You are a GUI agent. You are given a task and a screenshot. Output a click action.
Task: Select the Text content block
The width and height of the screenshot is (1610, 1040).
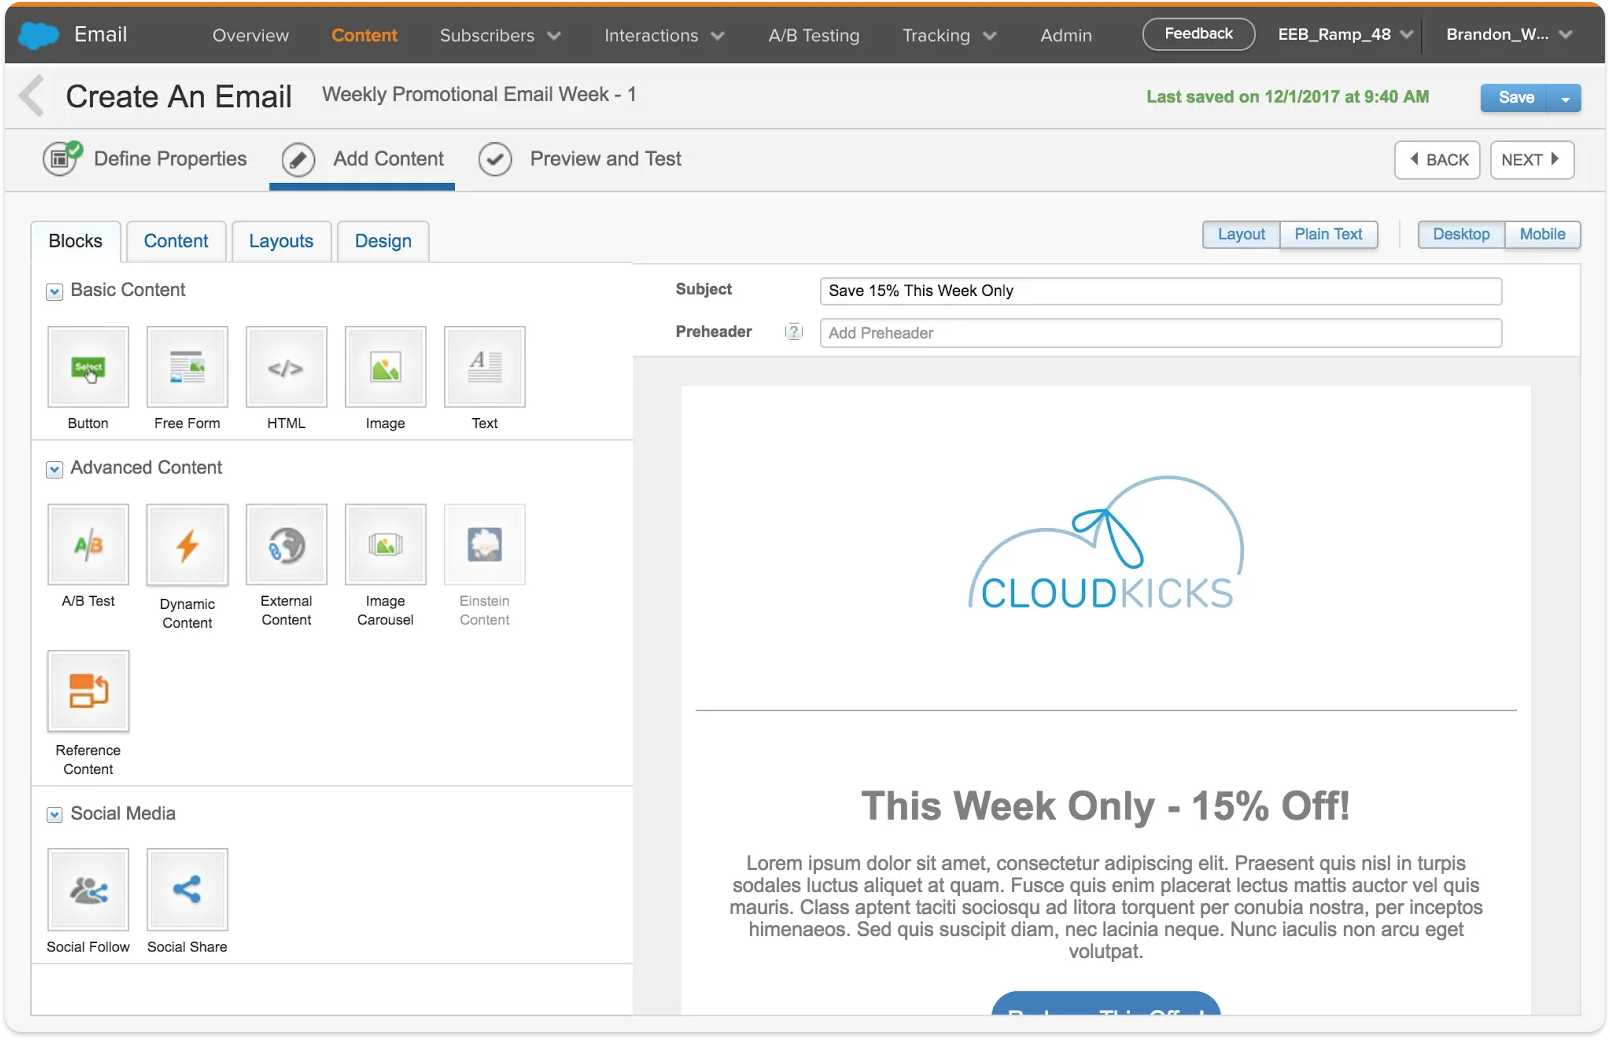pos(484,367)
